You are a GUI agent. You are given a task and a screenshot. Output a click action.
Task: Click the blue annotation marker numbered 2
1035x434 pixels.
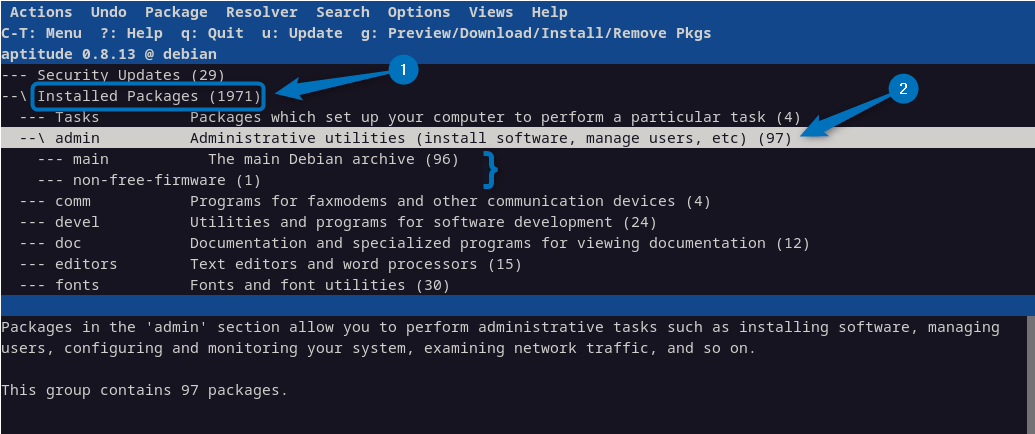[x=903, y=88]
